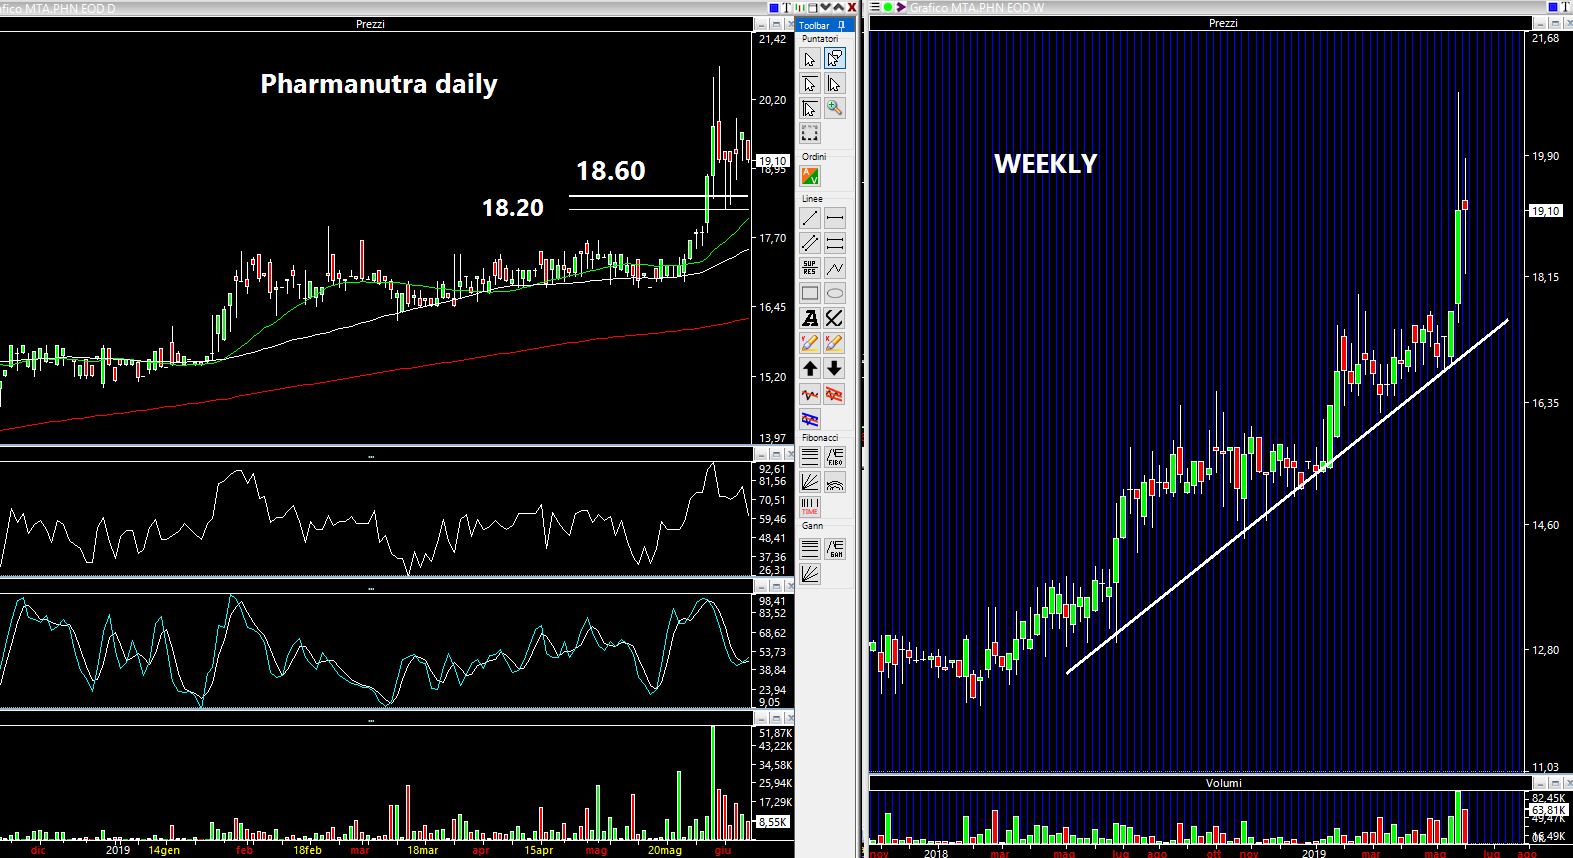Activate the crosshair corner pointer tool
This screenshot has height=858, width=1573.
810,108
